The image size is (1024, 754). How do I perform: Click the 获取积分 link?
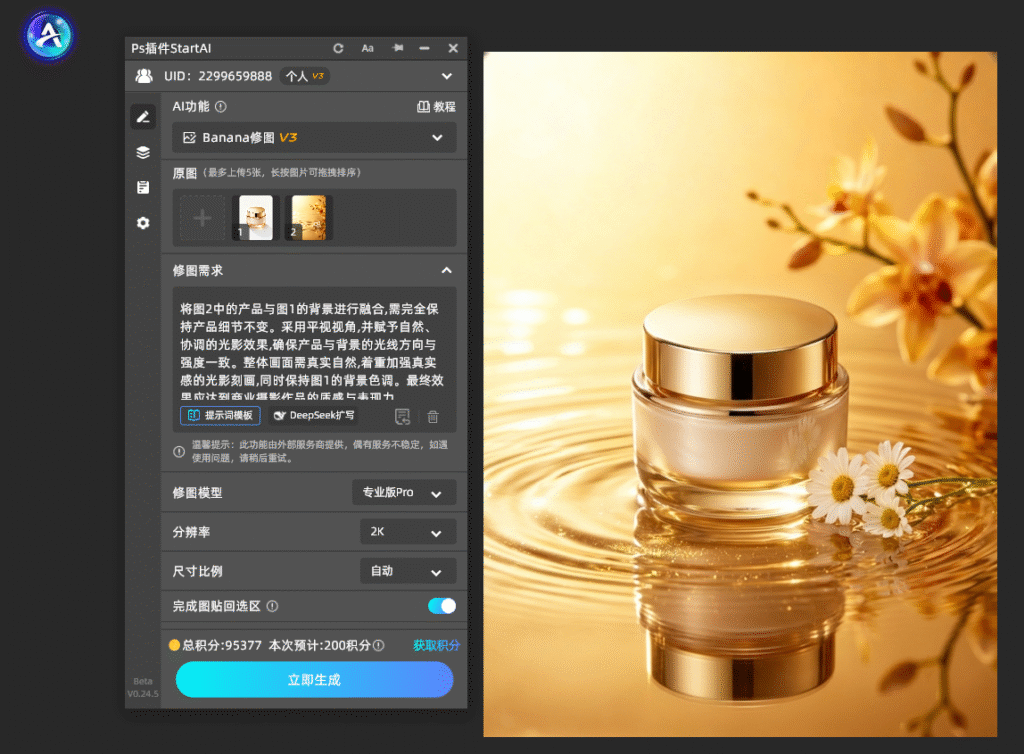tap(436, 646)
